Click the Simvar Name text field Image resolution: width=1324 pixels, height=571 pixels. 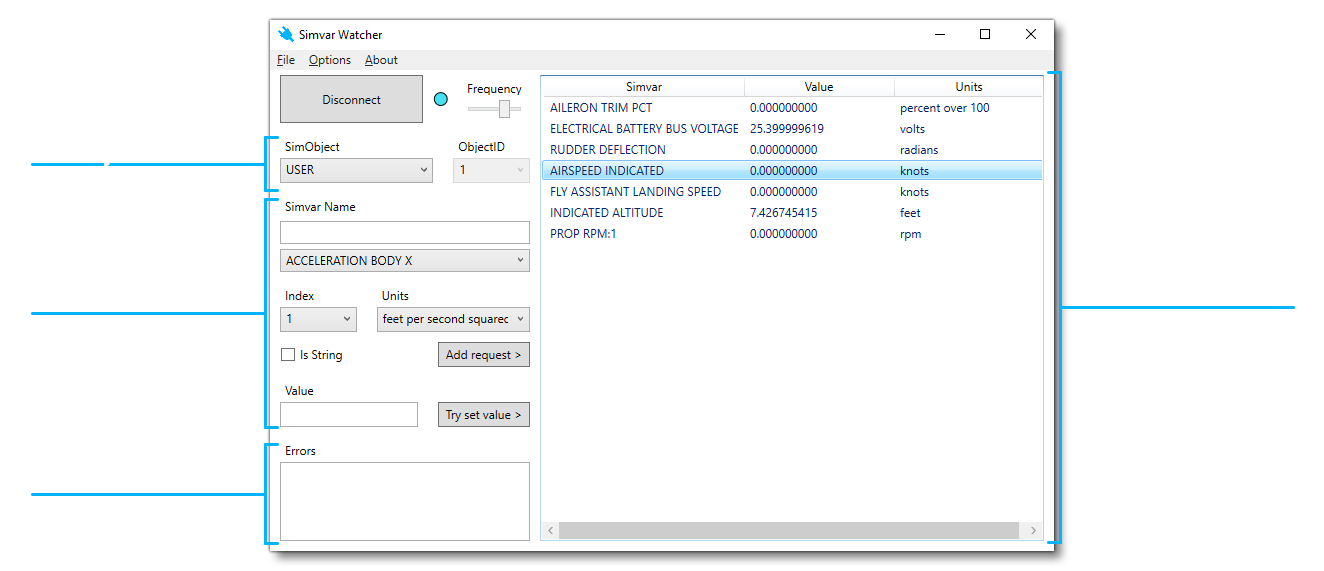404,233
